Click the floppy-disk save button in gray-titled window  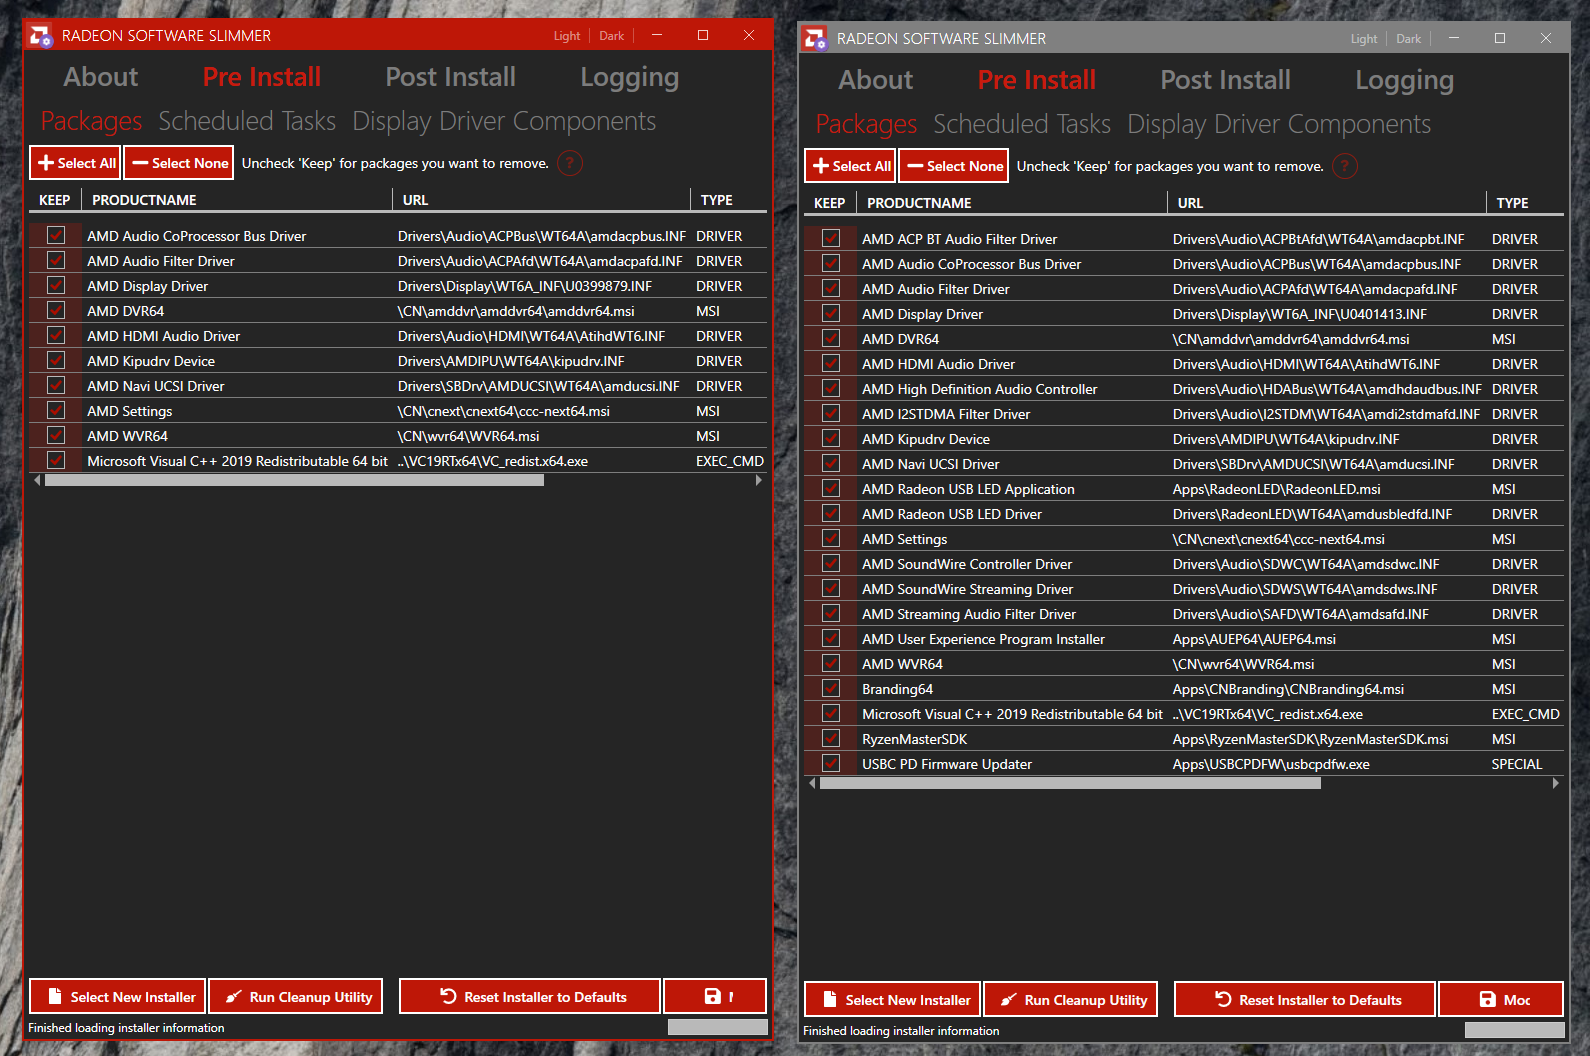pos(1501,999)
